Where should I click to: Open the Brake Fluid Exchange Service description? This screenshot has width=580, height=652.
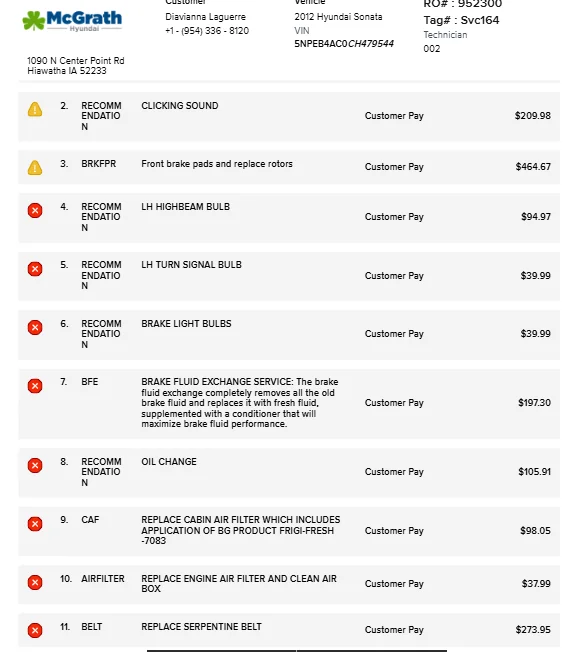tap(239, 403)
